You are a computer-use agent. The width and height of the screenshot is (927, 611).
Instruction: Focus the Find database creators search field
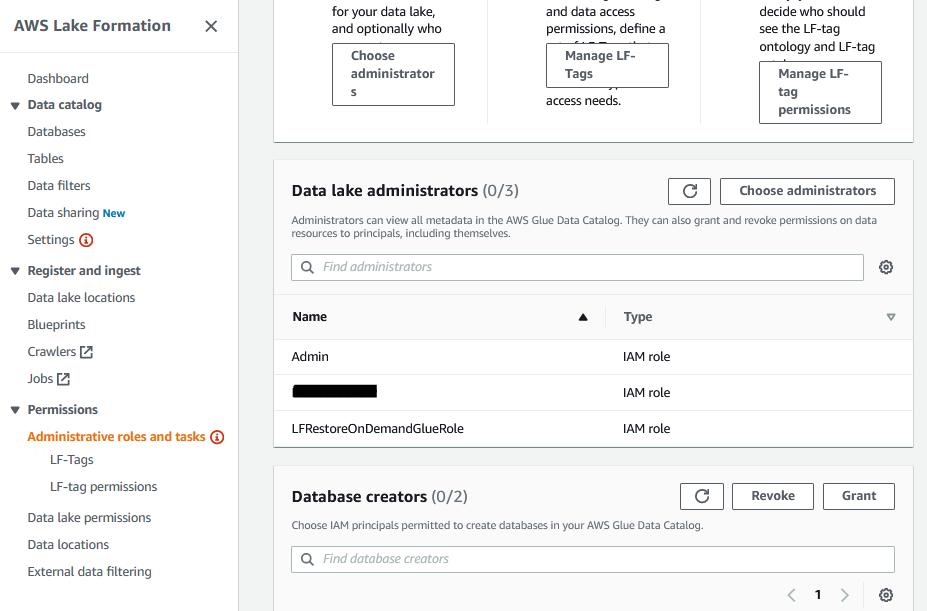coord(592,560)
